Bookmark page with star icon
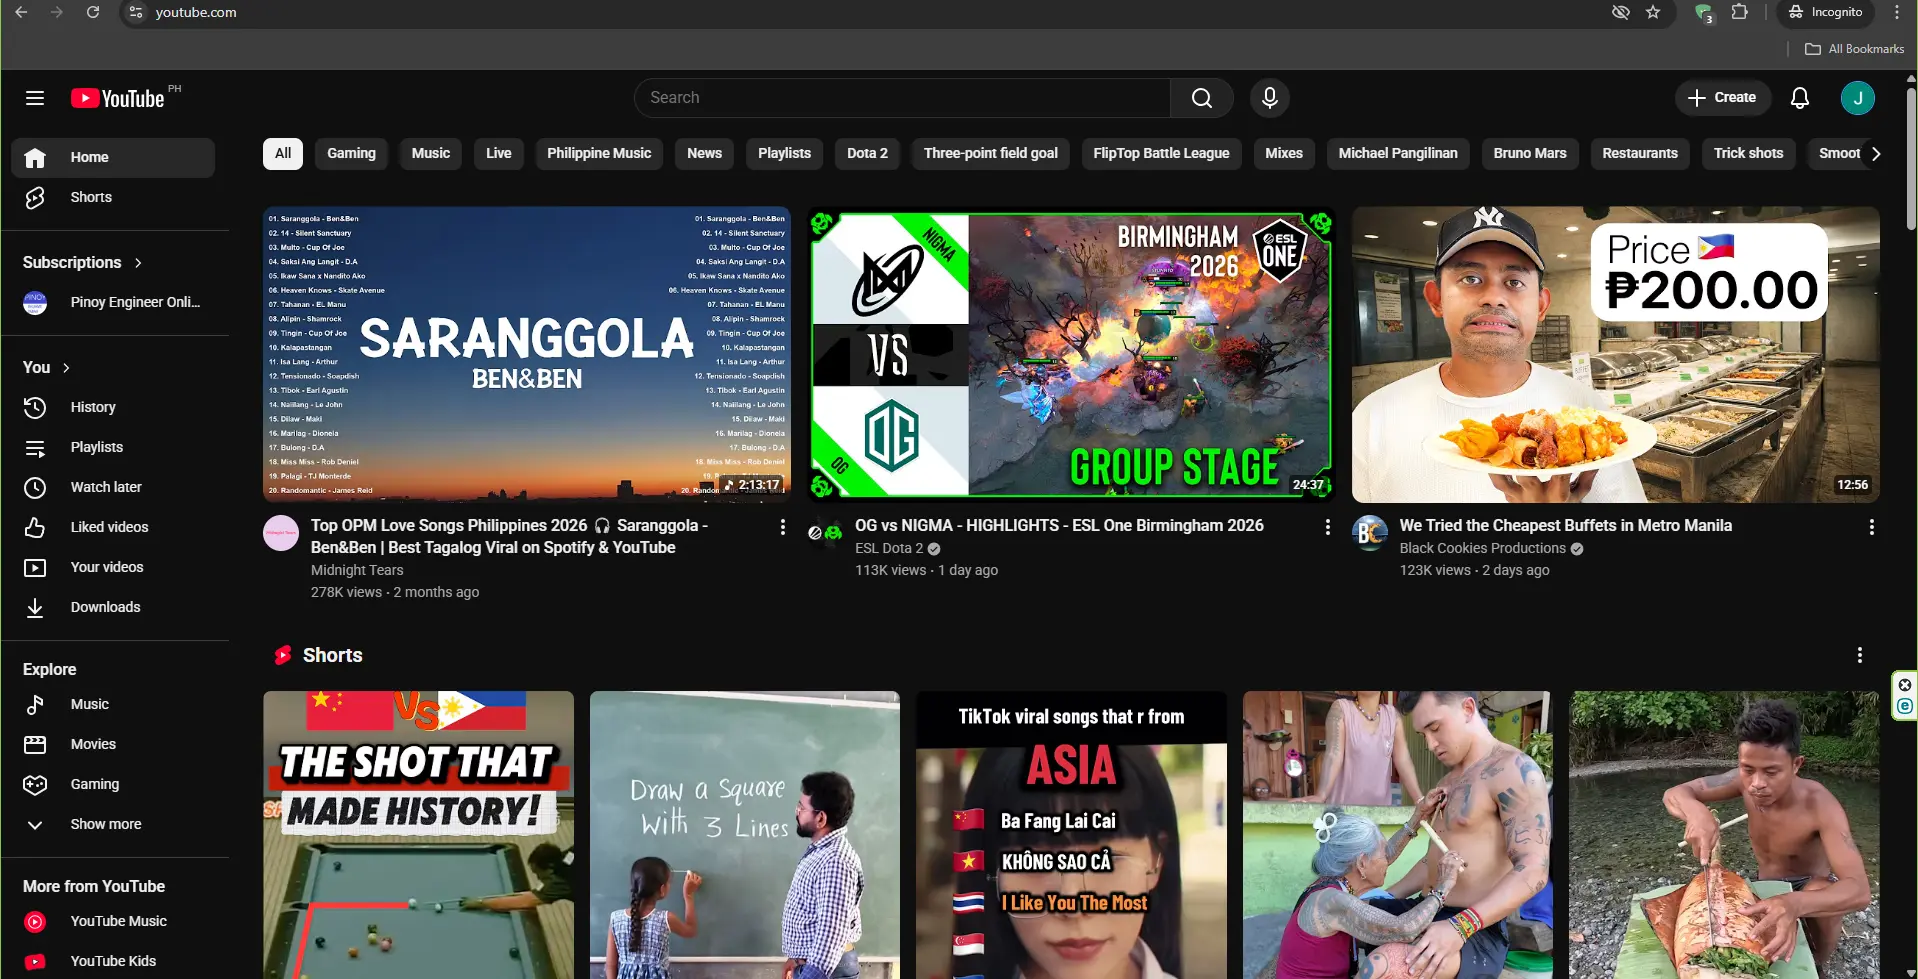 pos(1653,12)
